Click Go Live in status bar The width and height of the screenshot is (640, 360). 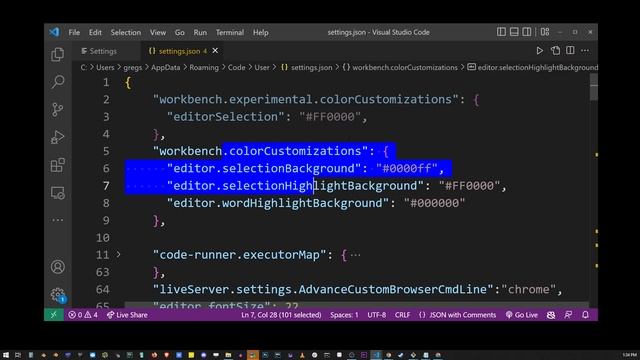(x=522, y=315)
